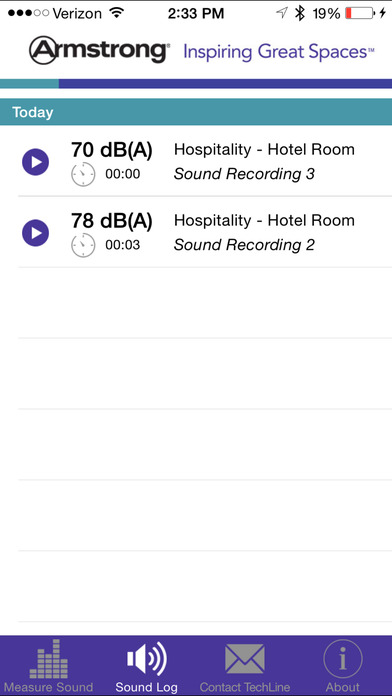Click the clock icon beside 00:00
The height and width of the screenshot is (696, 392).
83,174
